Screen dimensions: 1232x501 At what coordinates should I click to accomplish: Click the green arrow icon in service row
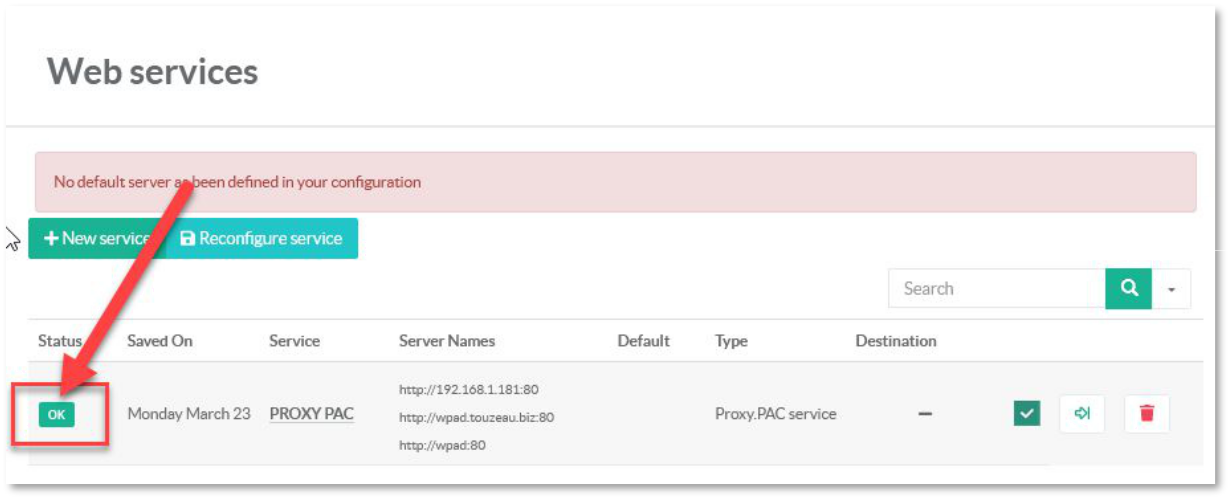[x=1082, y=413]
